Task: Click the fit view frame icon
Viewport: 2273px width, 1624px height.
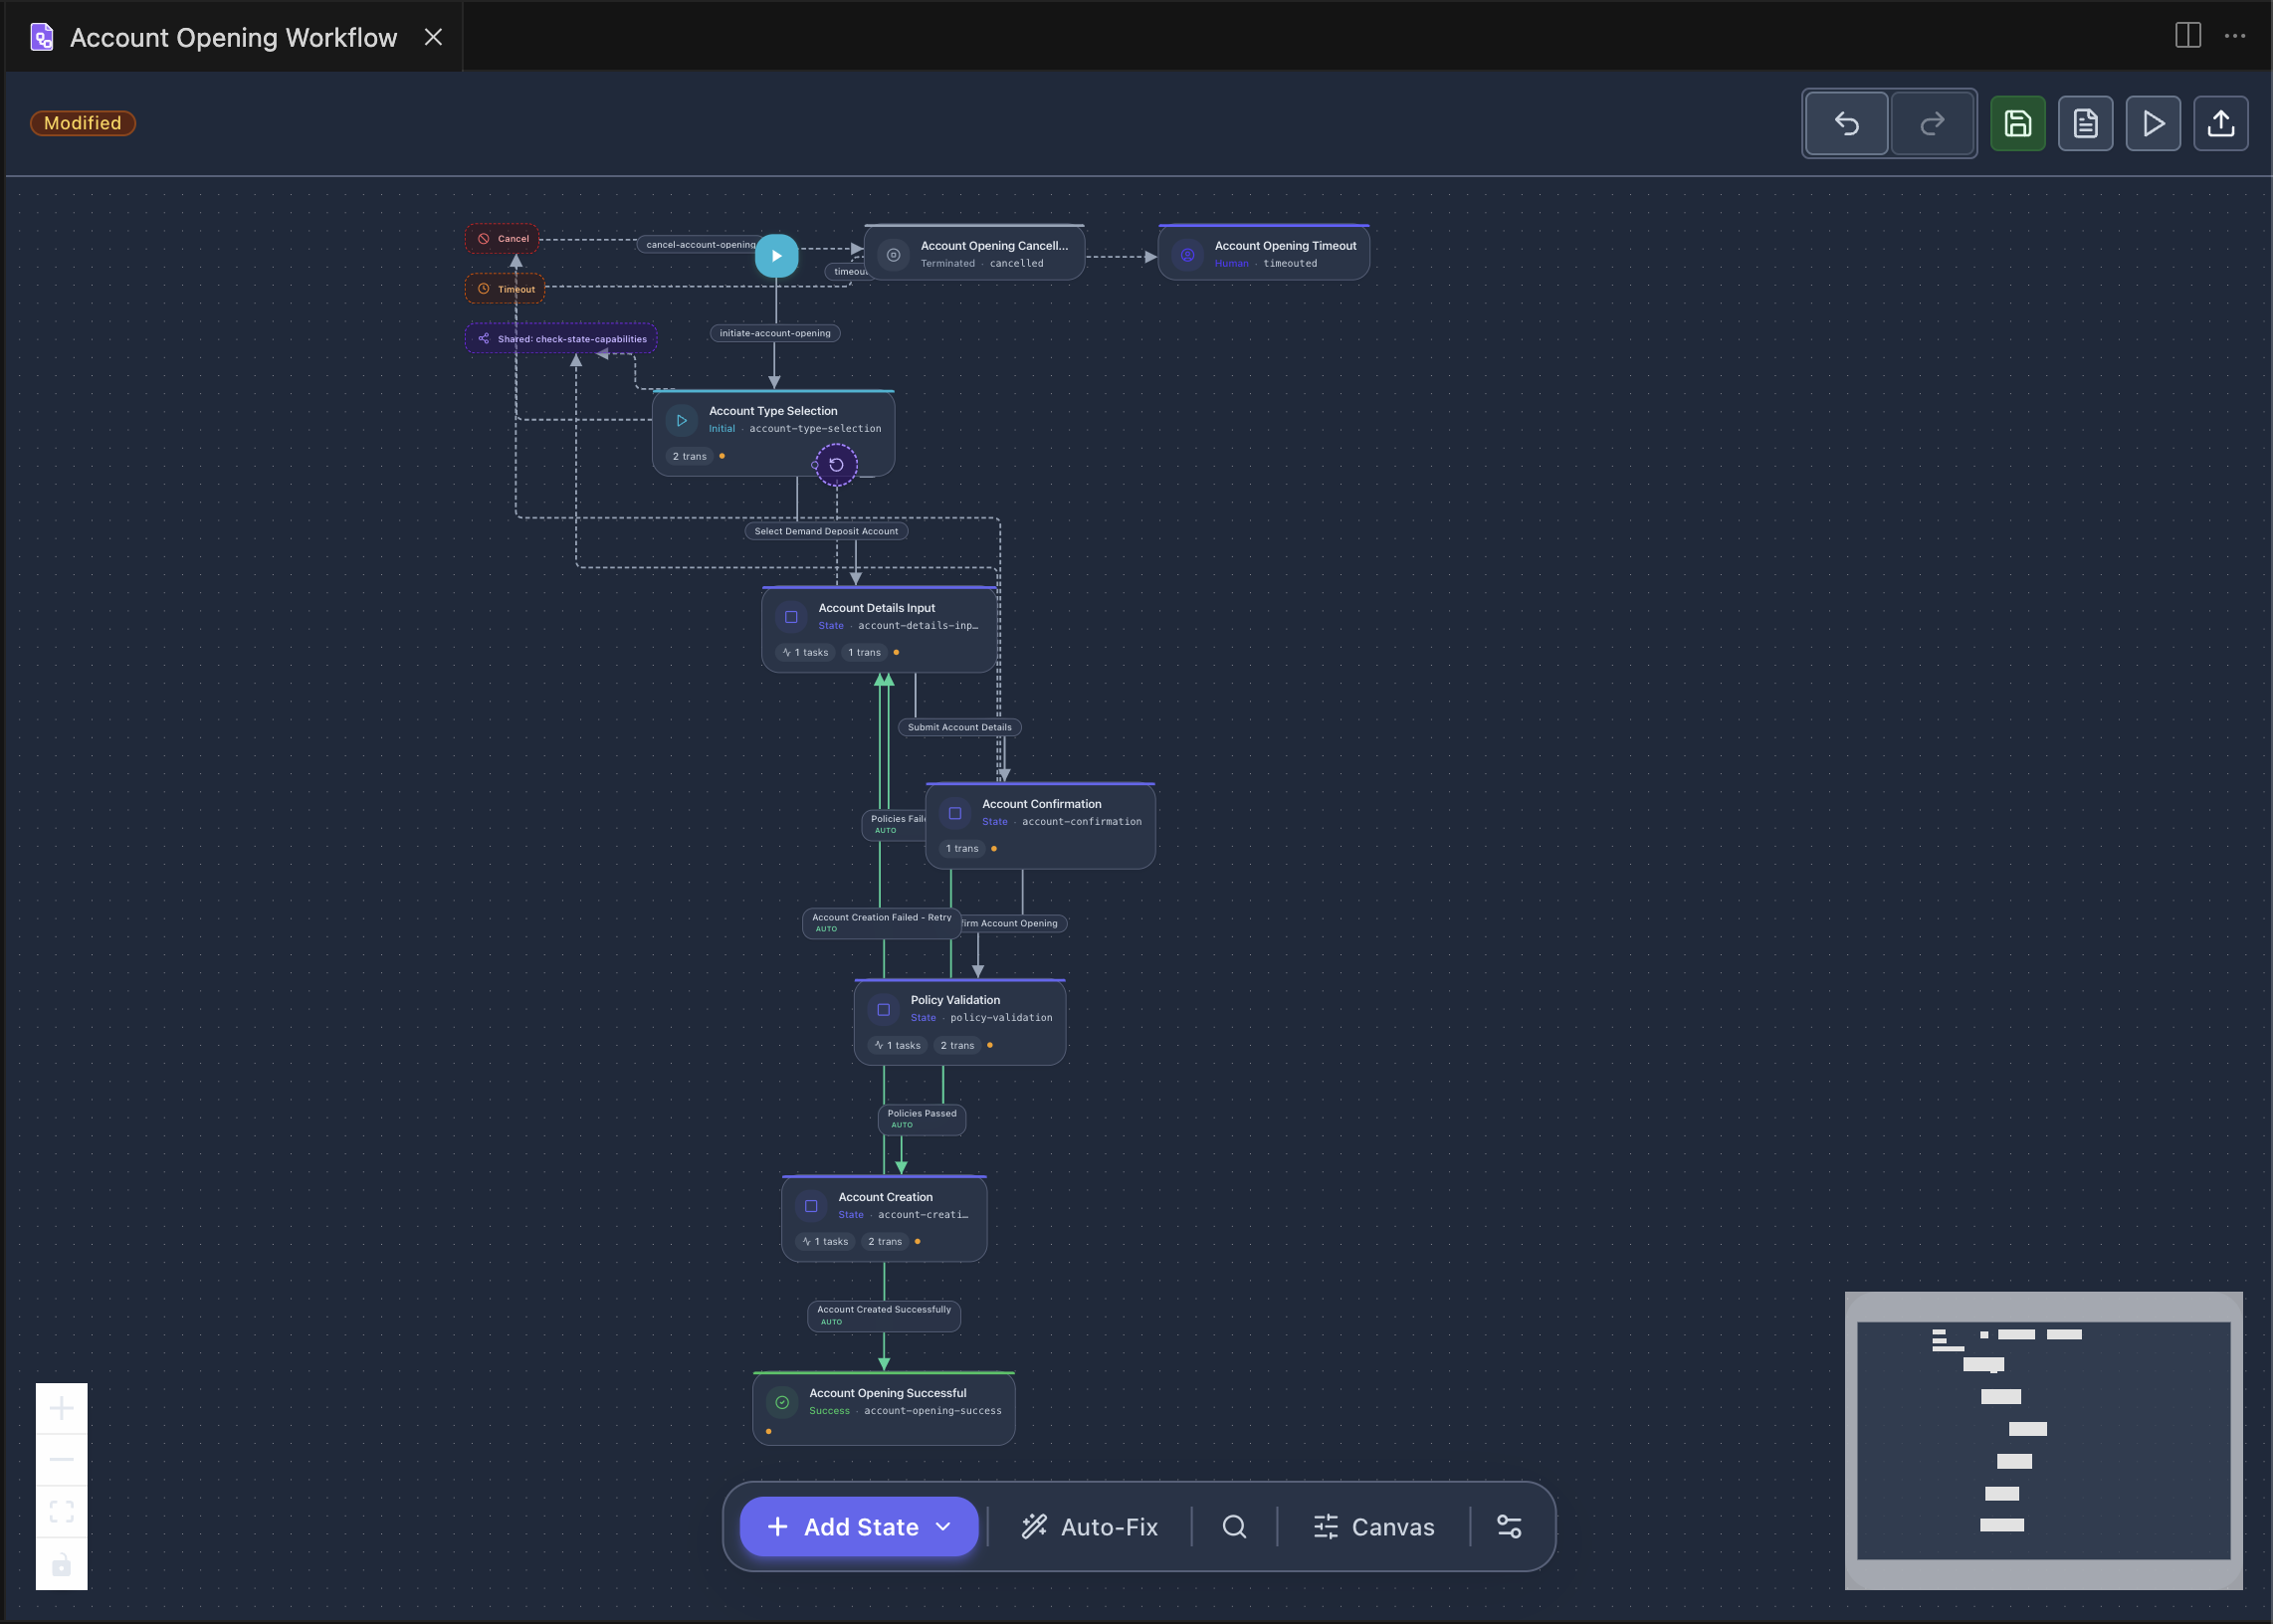Action: click(62, 1511)
